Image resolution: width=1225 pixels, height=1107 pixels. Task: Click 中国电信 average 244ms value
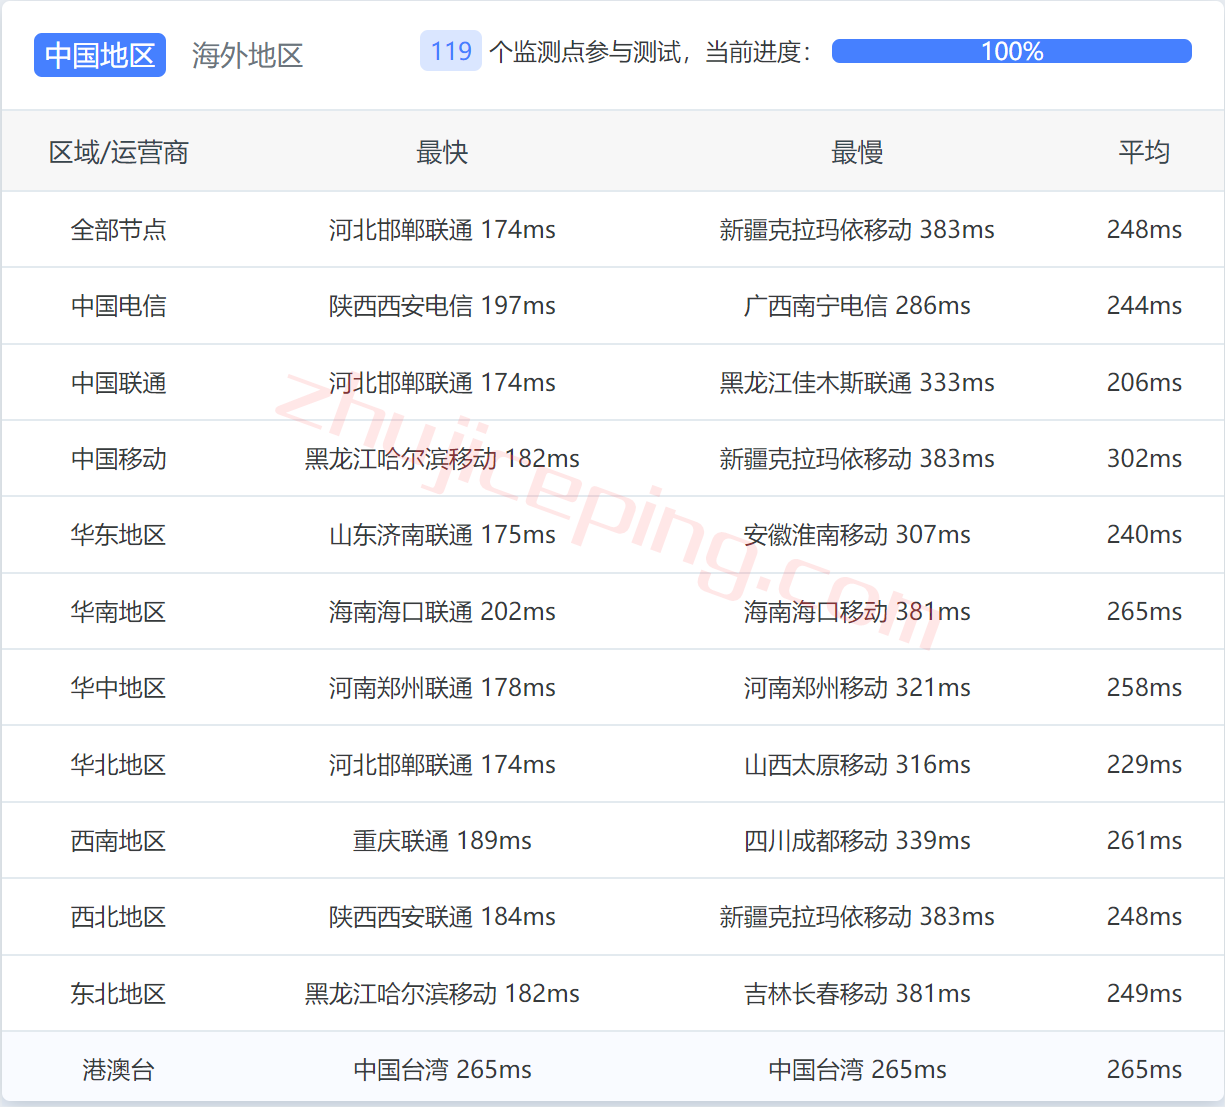point(1144,306)
